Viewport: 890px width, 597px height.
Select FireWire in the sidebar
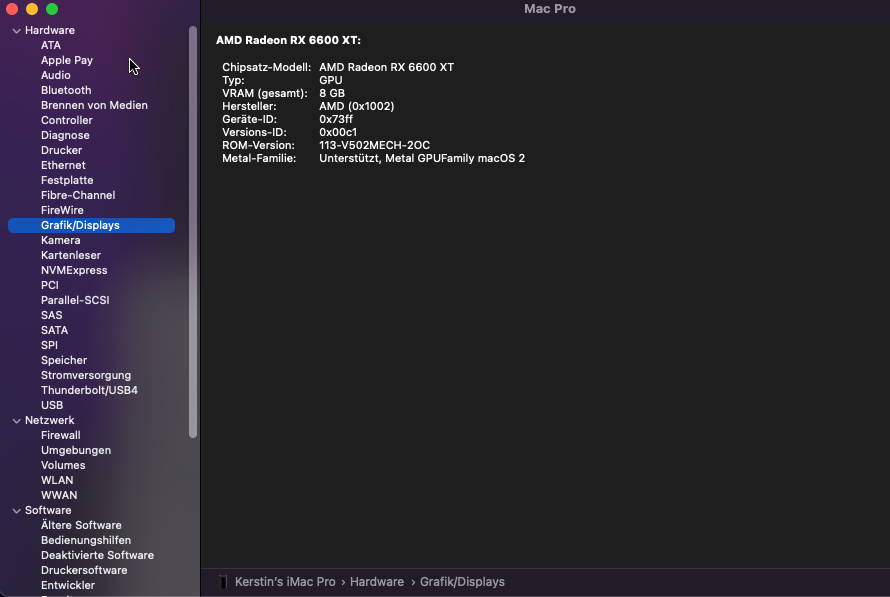point(62,211)
